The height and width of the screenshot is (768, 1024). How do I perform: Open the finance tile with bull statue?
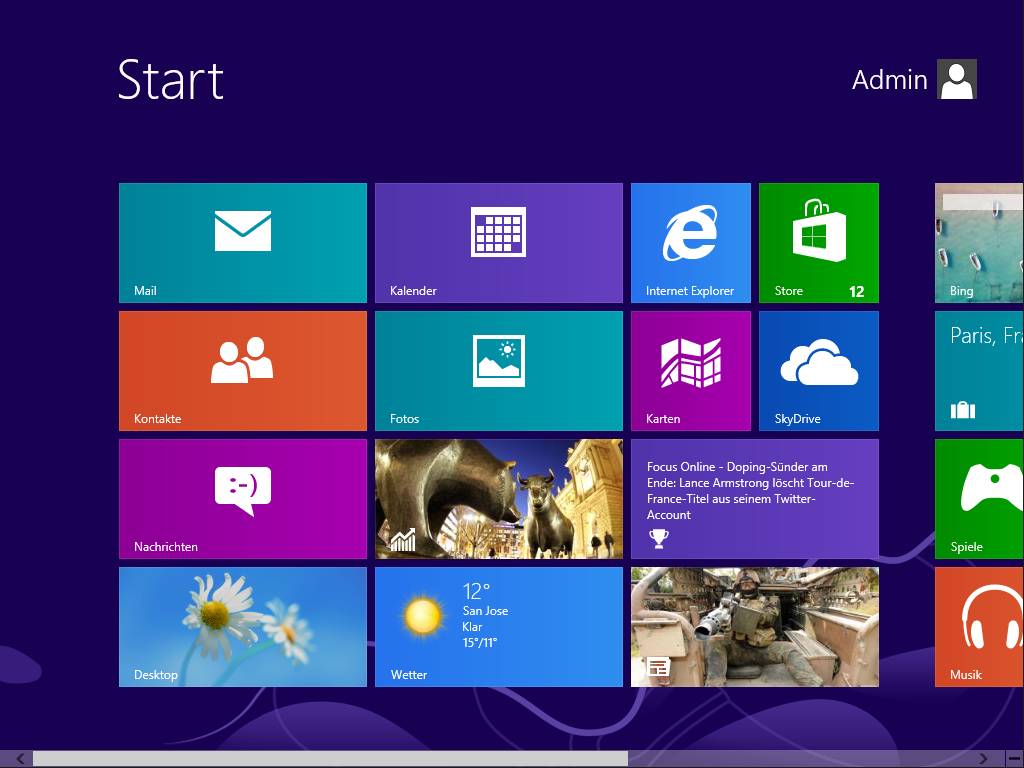pyautogui.click(x=498, y=499)
